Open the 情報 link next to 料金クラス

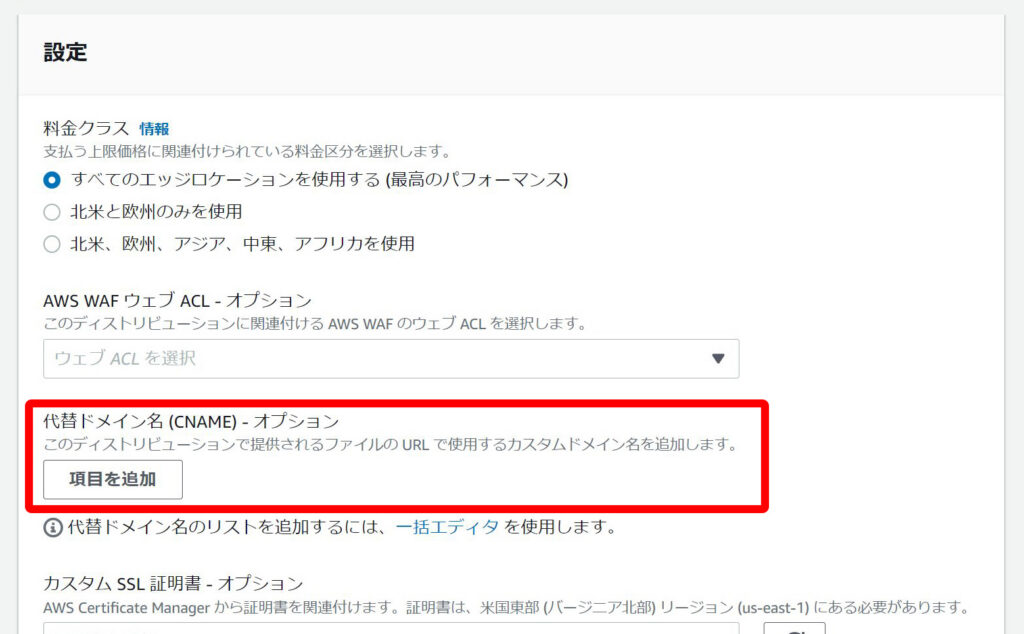154,129
